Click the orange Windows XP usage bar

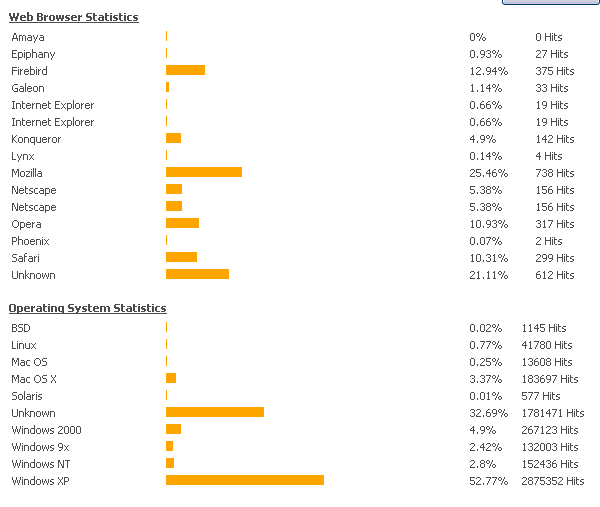coord(245,480)
